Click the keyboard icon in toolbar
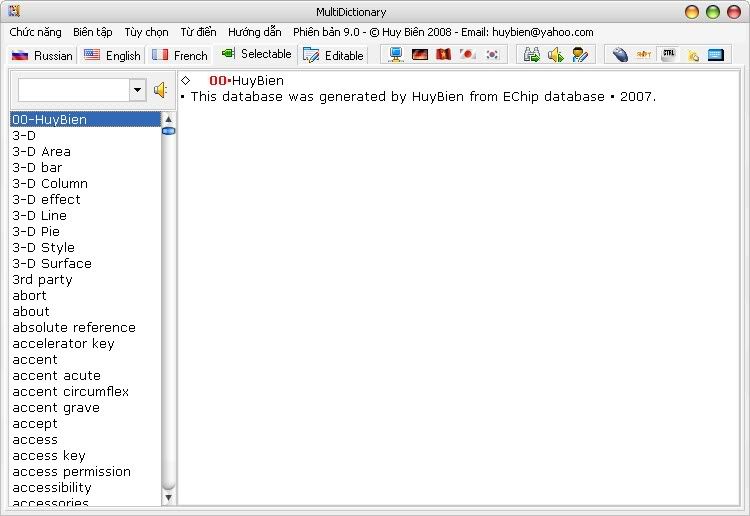 716,54
